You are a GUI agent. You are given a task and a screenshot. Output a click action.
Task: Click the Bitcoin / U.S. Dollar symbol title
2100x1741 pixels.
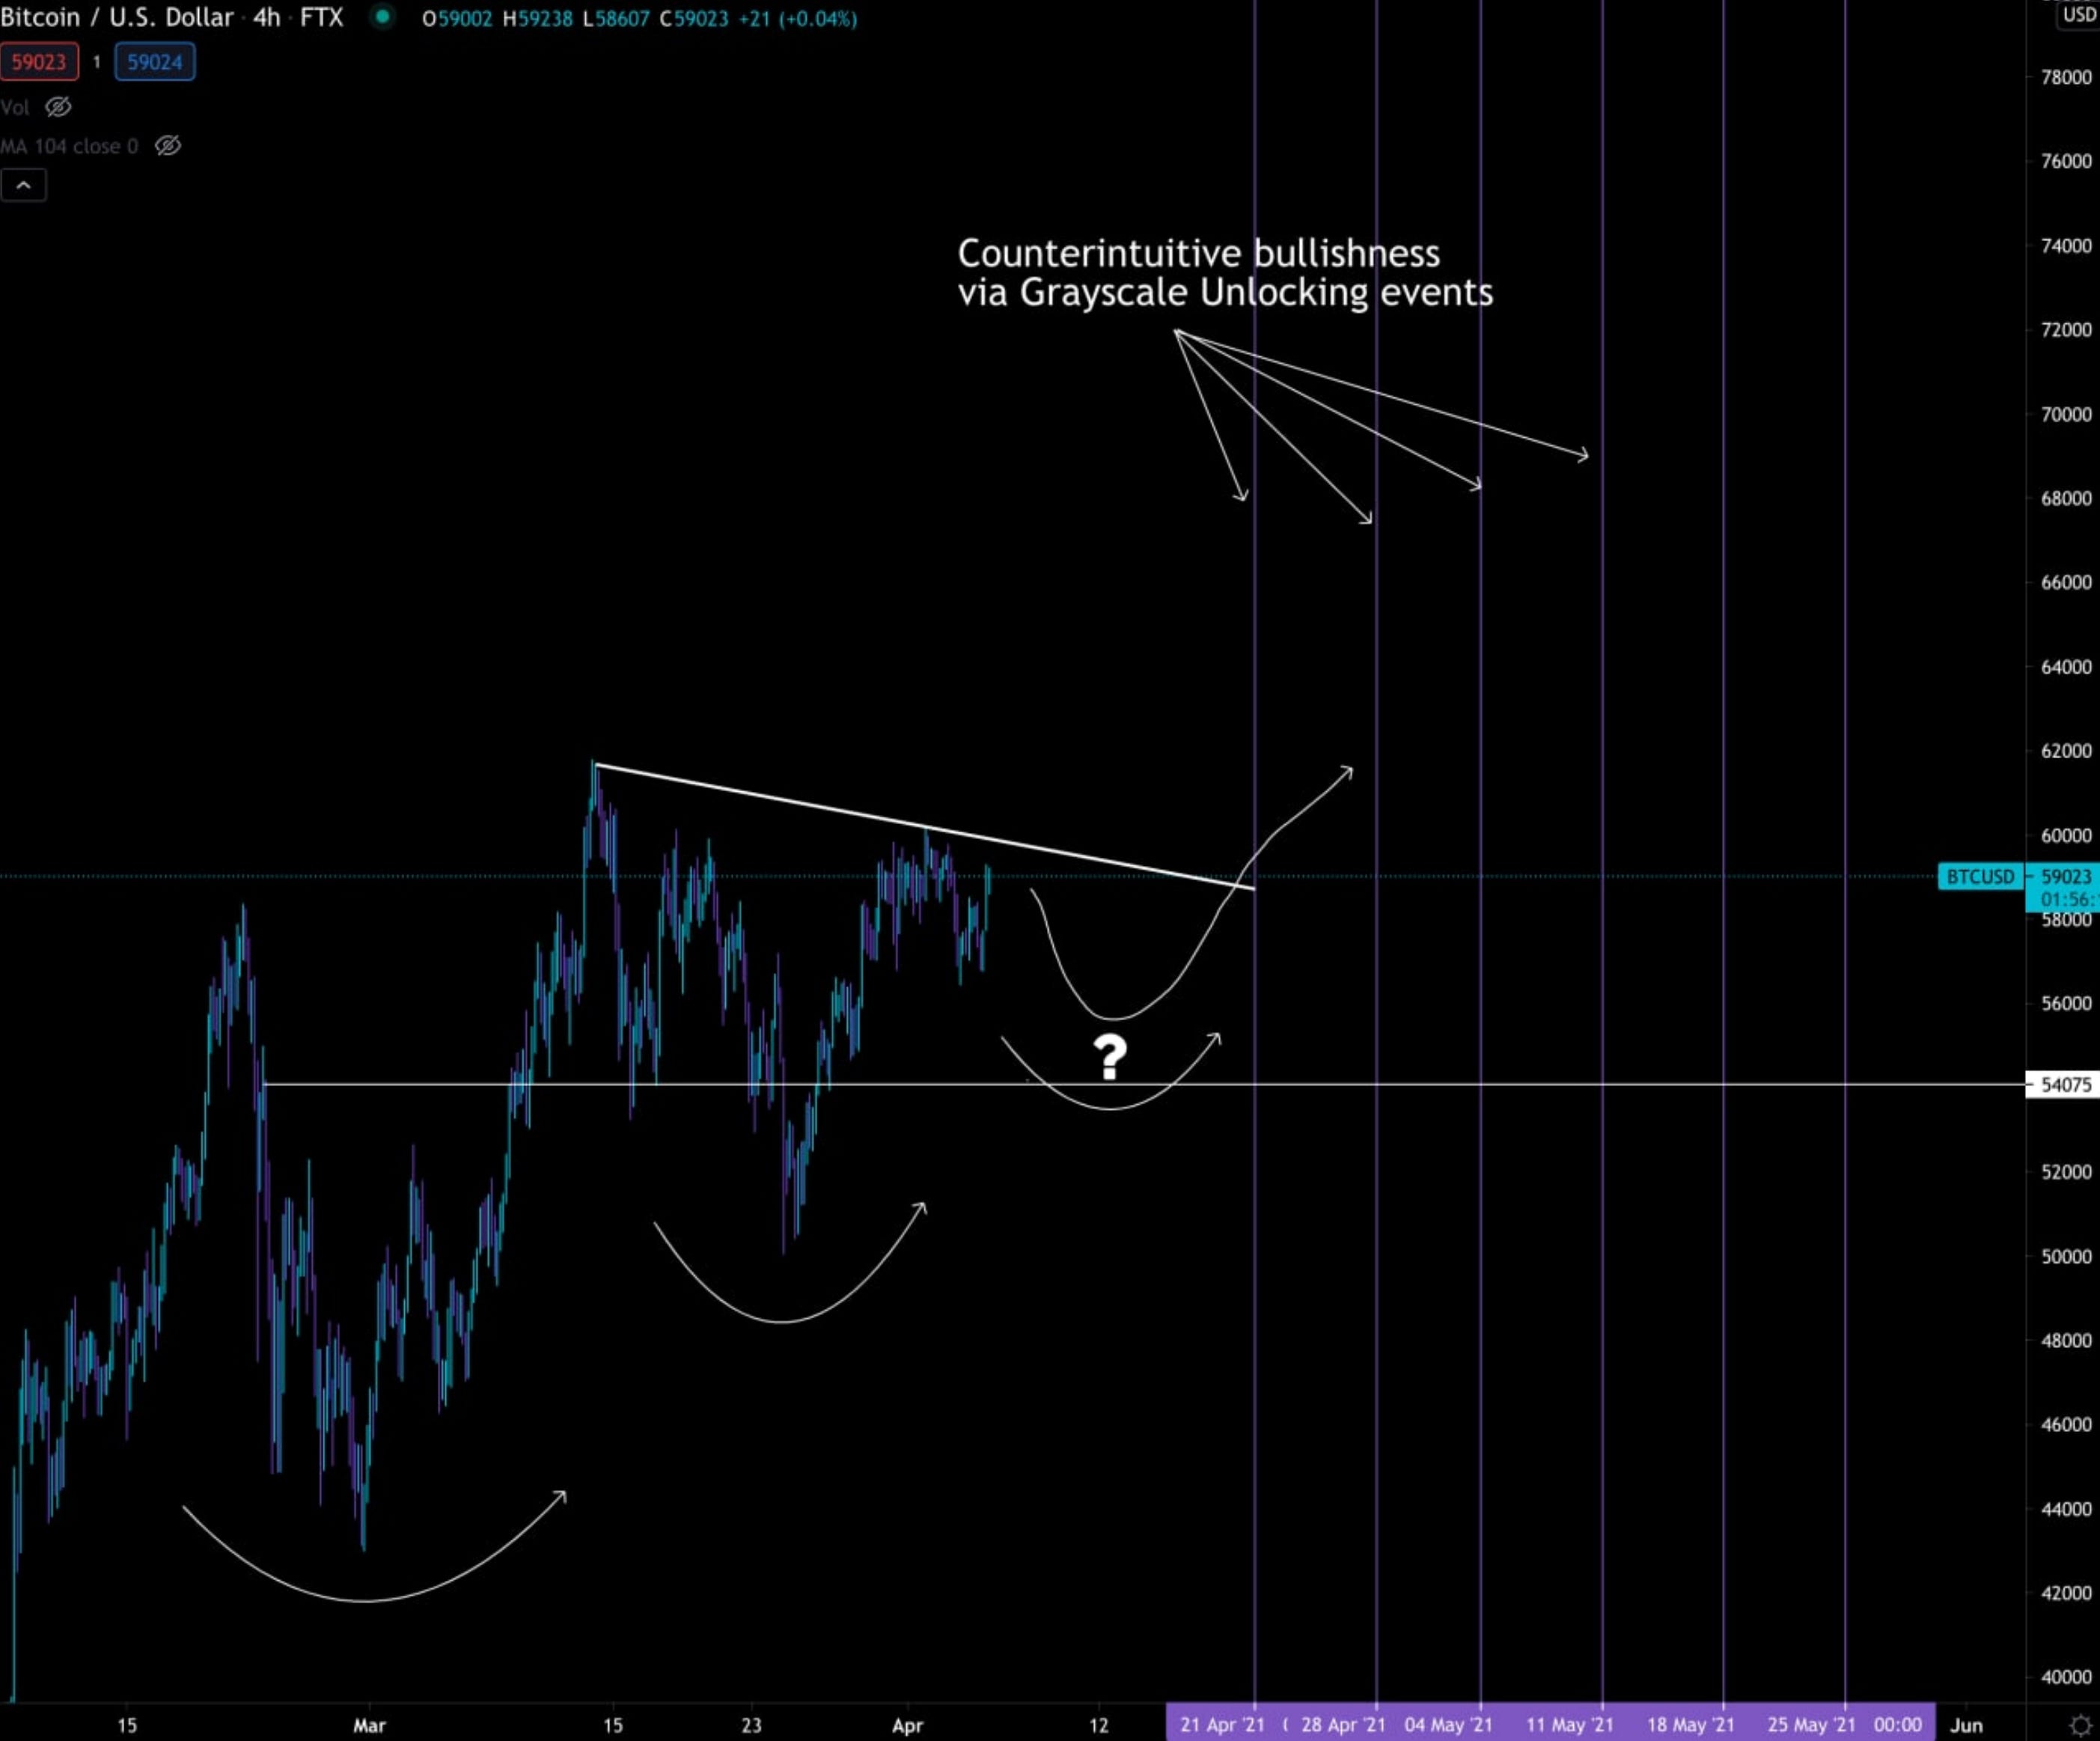tap(116, 17)
